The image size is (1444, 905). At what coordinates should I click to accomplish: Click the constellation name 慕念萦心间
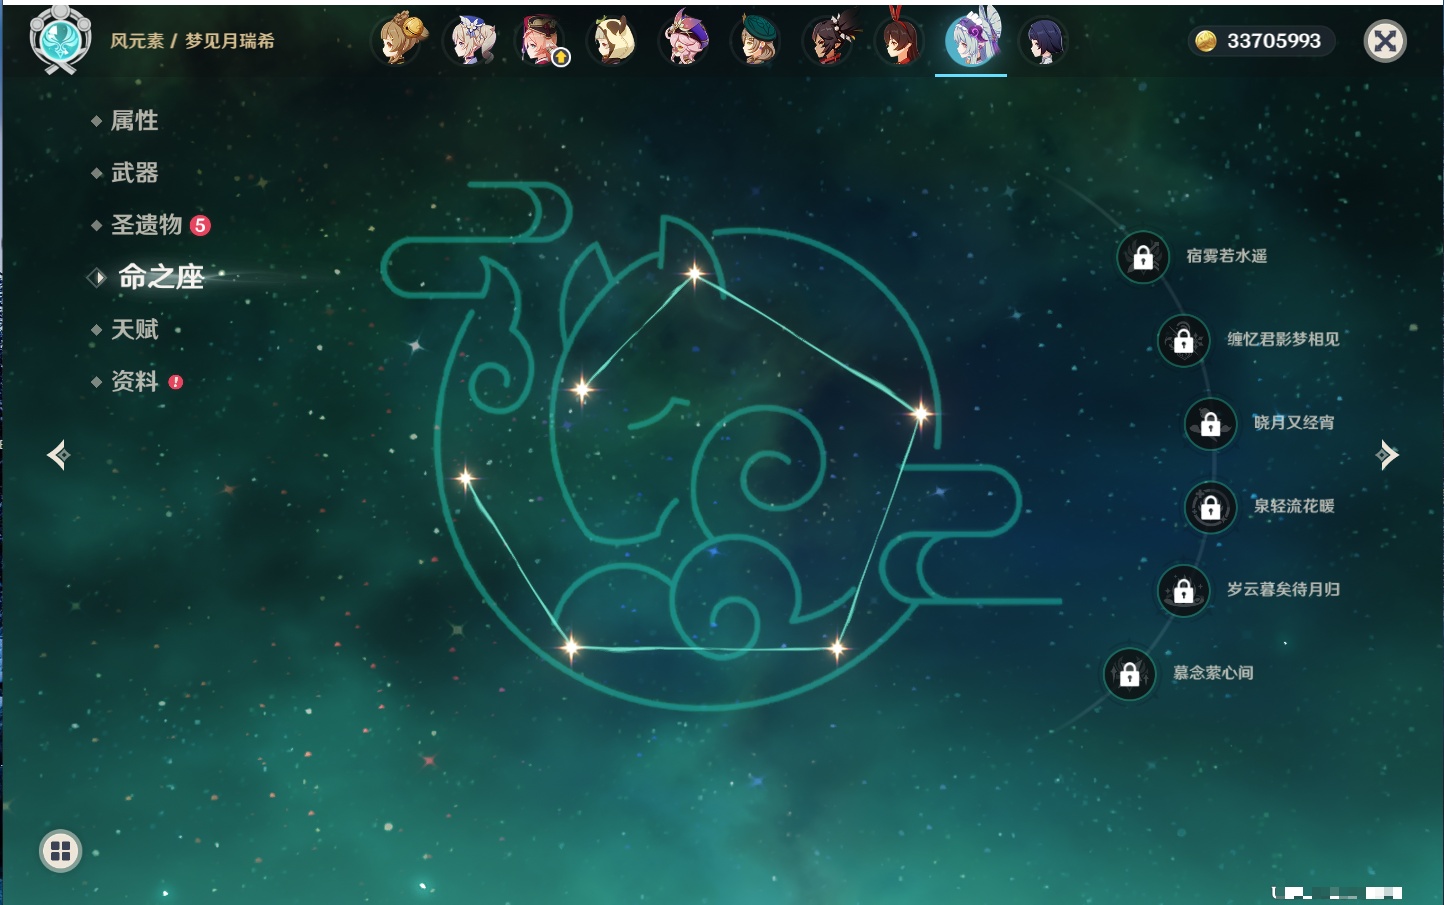[1213, 673]
